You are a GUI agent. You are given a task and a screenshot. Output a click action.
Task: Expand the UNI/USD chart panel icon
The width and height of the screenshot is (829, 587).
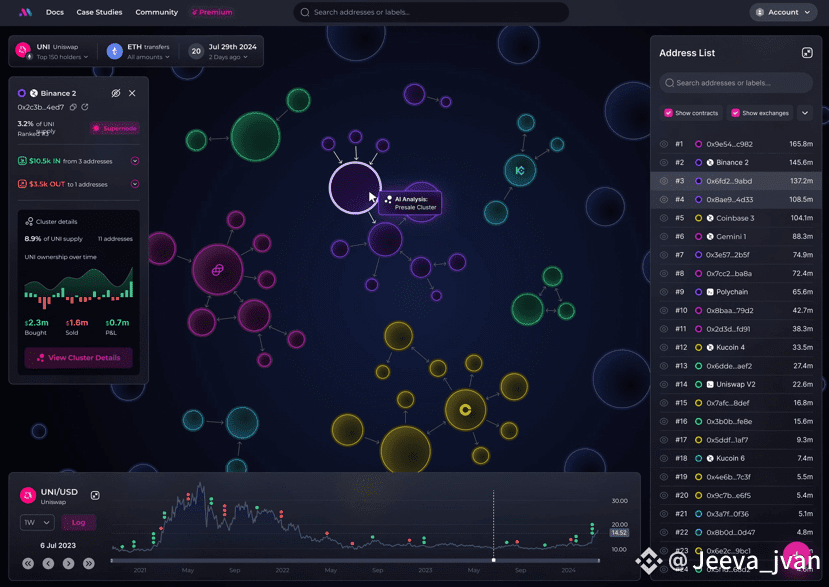click(95, 495)
